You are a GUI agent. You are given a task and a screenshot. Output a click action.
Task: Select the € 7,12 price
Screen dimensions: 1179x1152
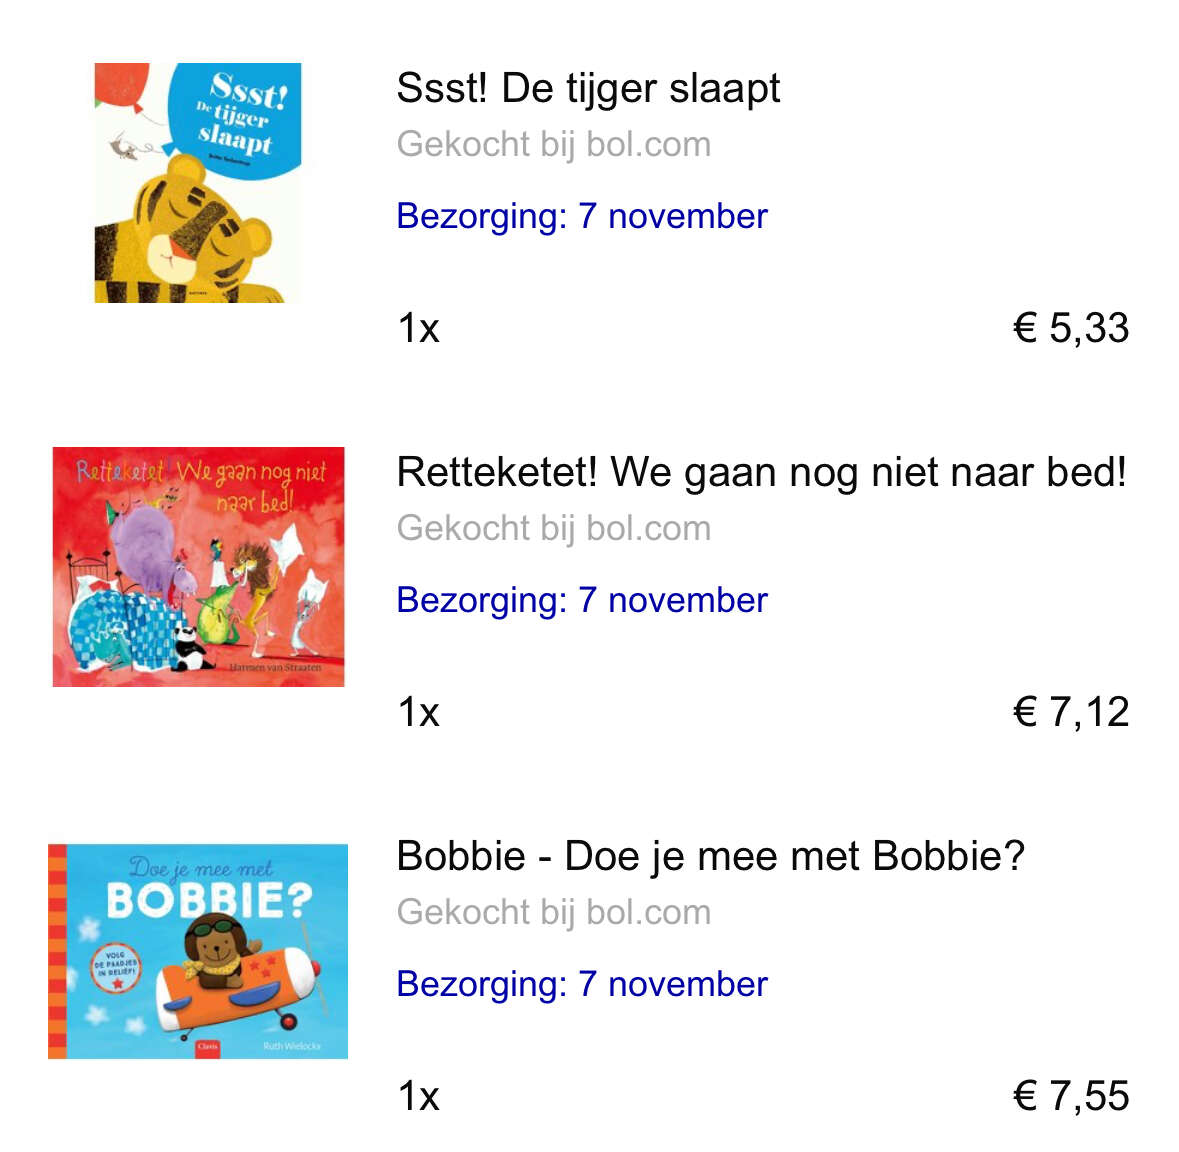click(x=1071, y=713)
